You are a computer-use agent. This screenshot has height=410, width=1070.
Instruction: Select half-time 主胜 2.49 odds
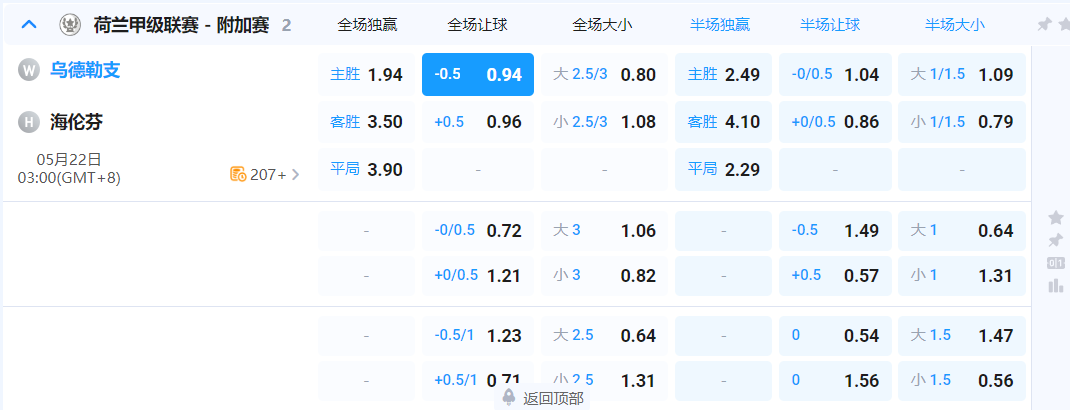click(723, 74)
